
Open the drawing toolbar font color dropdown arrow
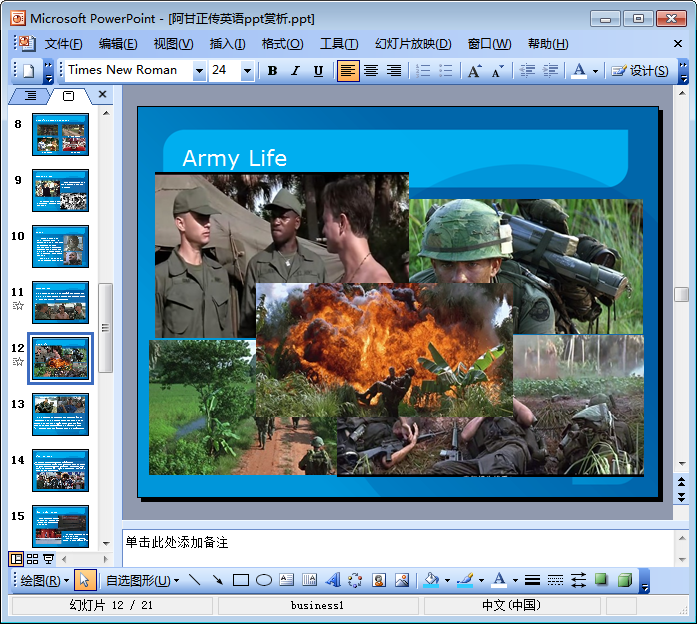click(x=515, y=580)
